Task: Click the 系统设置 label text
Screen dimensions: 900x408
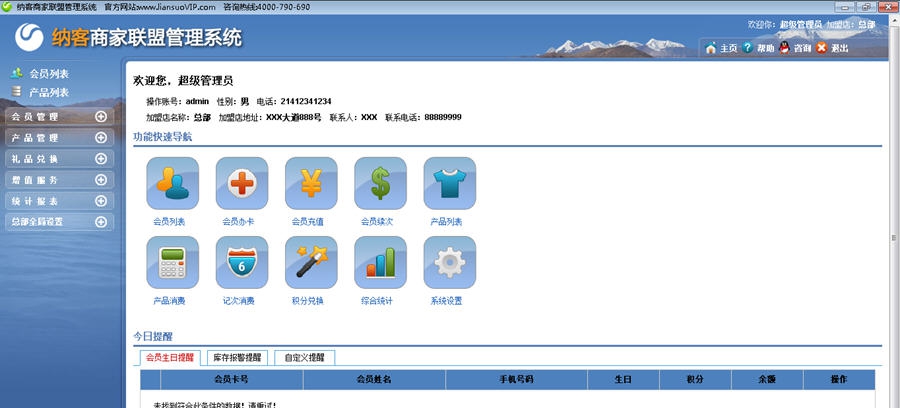Action: click(446, 301)
